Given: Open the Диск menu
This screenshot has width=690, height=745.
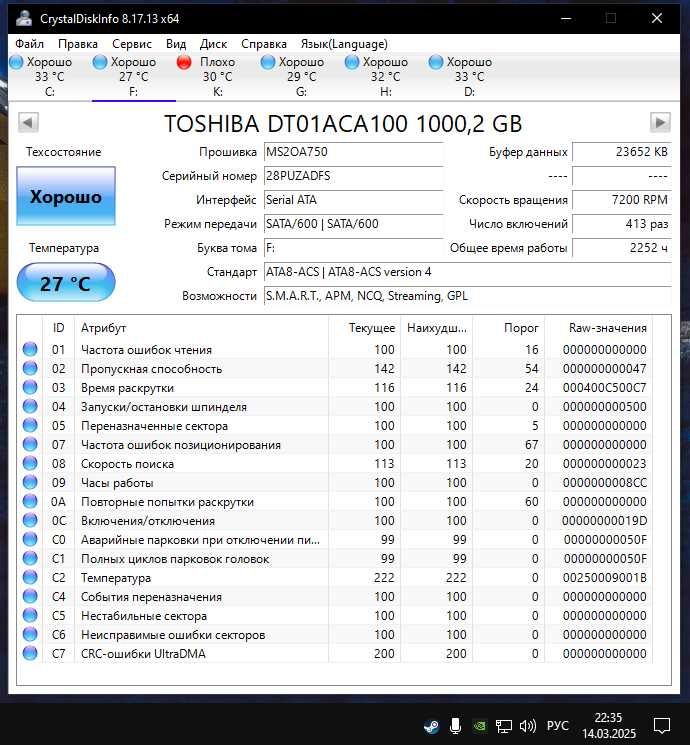Looking at the screenshot, I should (213, 44).
